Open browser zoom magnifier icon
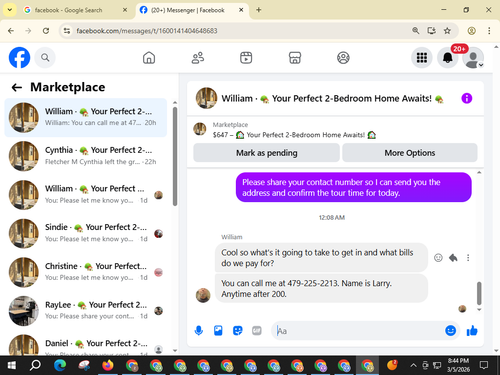Image resolution: width=500 pixels, height=375 pixels. click(415, 31)
